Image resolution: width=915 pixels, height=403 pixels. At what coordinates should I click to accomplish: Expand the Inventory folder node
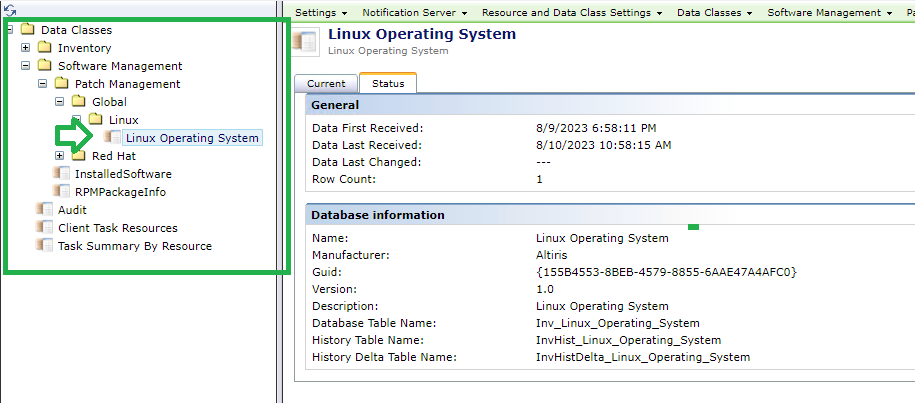coord(26,48)
